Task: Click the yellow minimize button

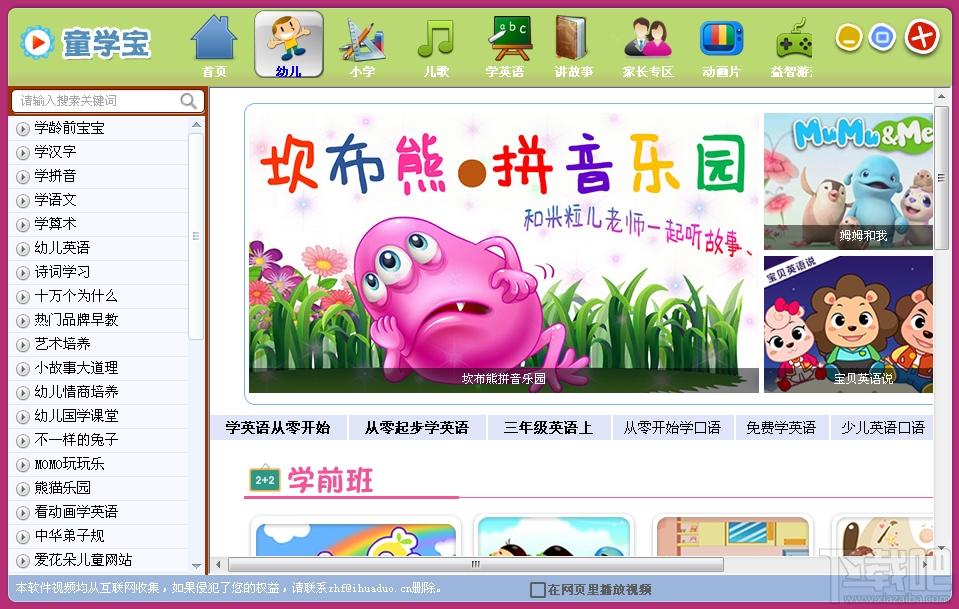Action: point(848,38)
